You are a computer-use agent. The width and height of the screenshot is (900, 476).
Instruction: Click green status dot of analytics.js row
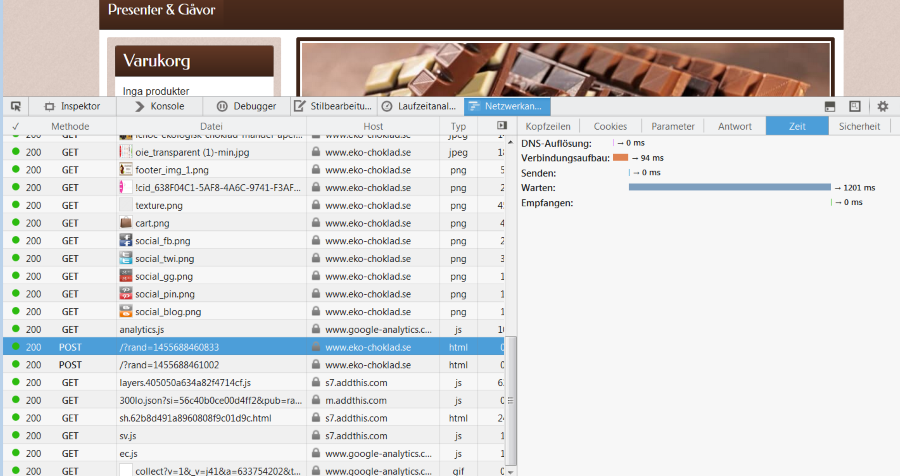click(x=15, y=329)
